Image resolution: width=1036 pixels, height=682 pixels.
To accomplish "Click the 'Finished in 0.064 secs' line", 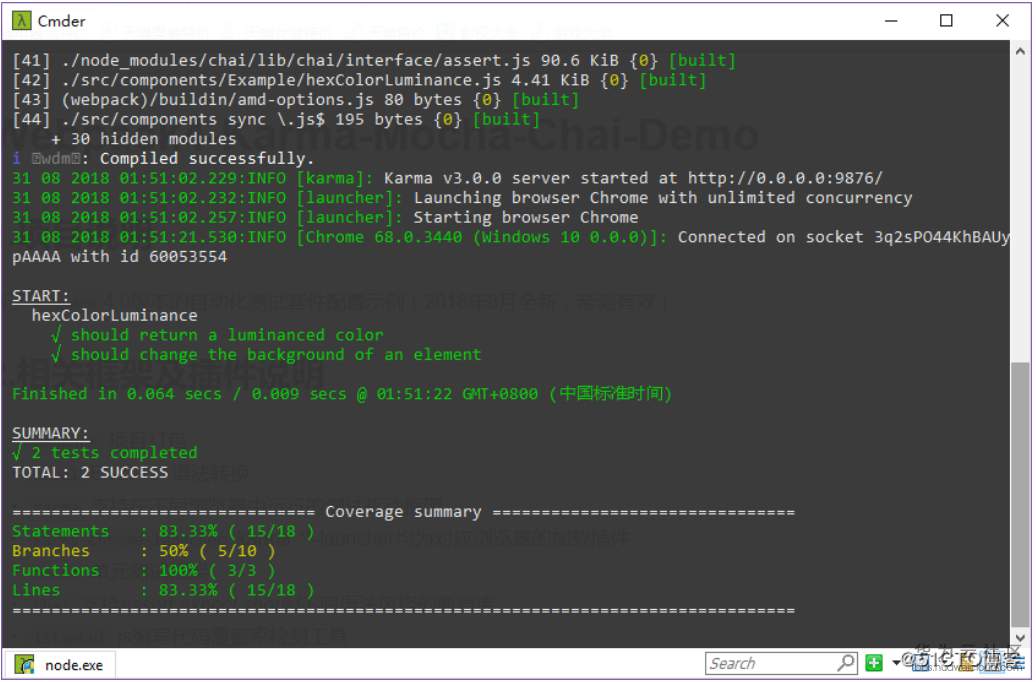I will pos(342,394).
